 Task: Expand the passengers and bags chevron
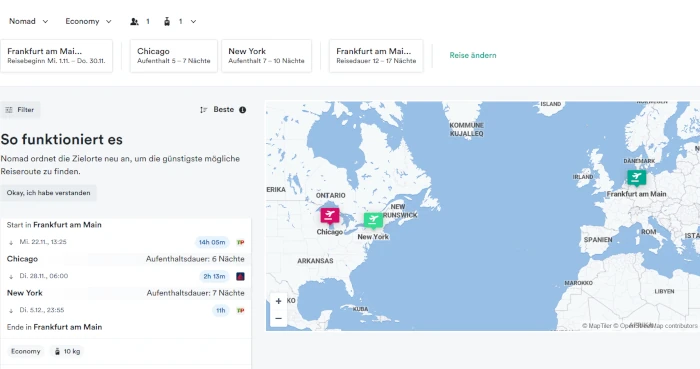[193, 21]
